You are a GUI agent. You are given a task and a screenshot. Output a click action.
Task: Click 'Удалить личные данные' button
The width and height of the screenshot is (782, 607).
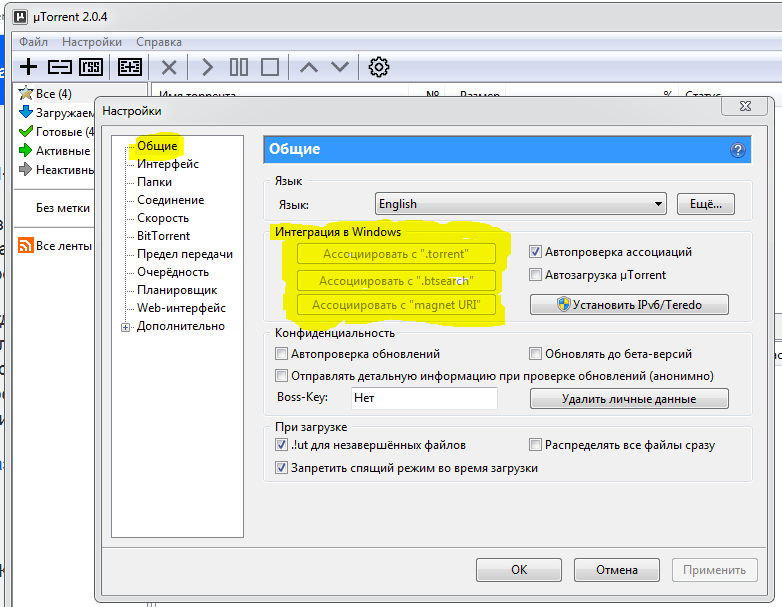point(629,399)
